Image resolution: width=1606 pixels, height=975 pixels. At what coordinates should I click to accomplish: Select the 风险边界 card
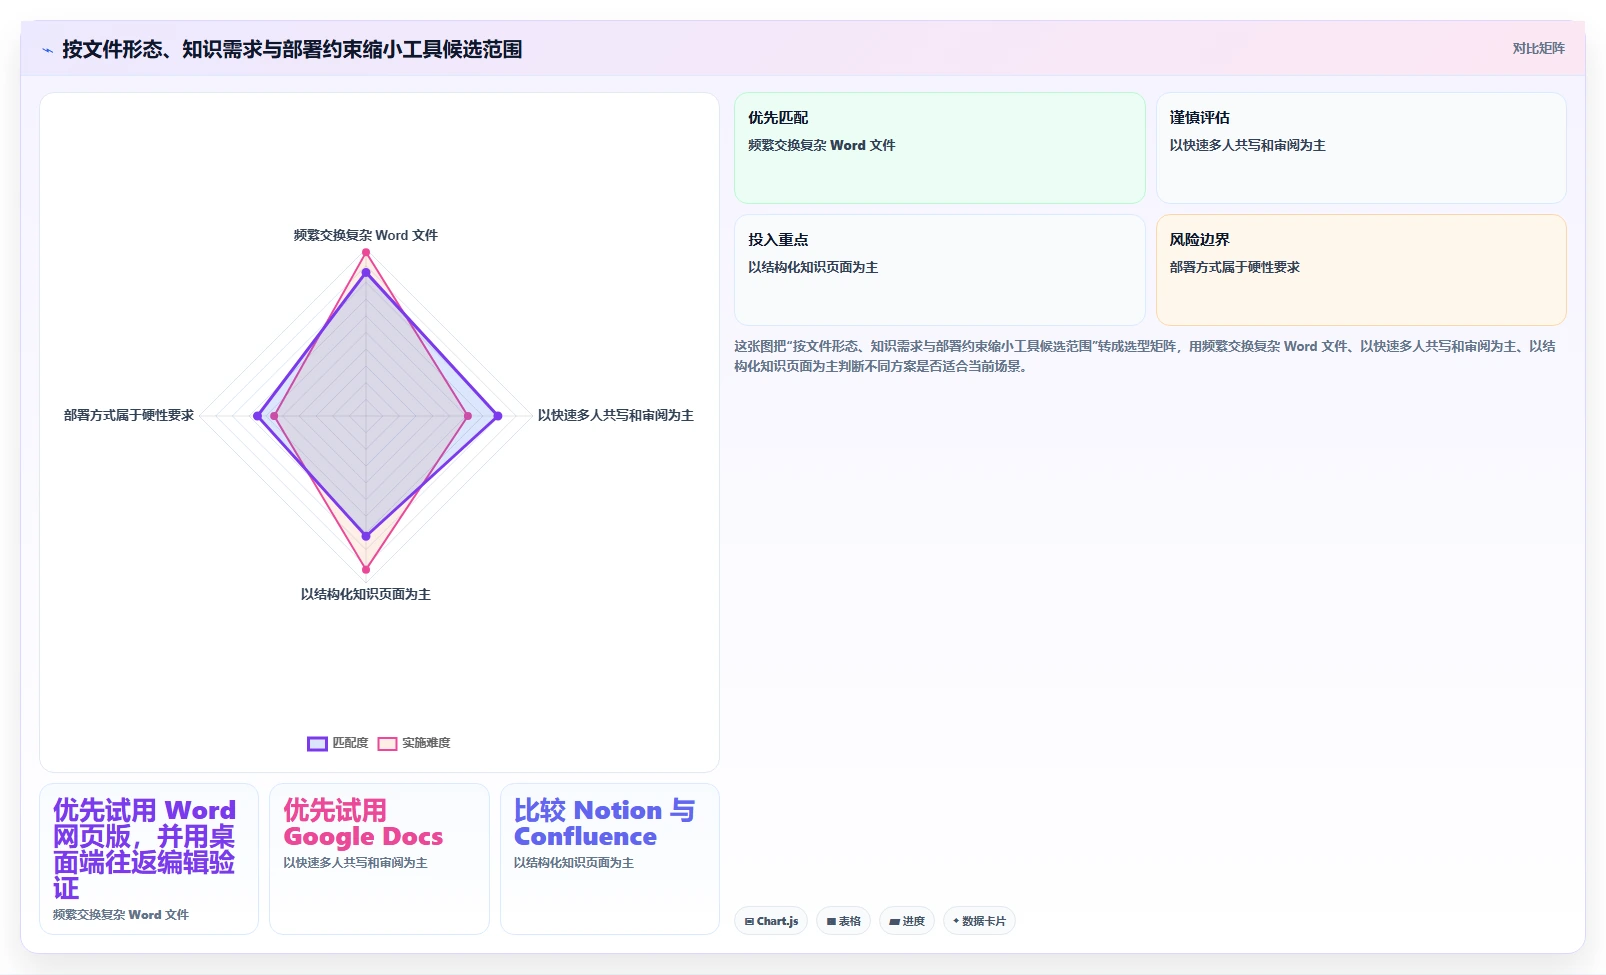click(x=1361, y=270)
